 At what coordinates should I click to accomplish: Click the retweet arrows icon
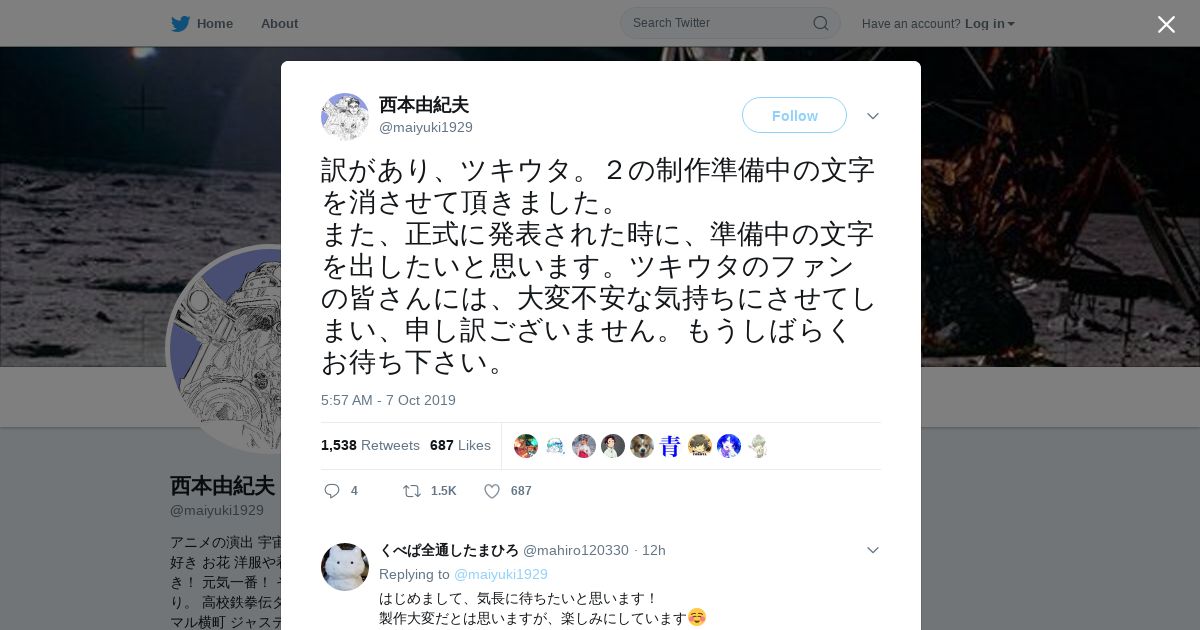(x=411, y=490)
